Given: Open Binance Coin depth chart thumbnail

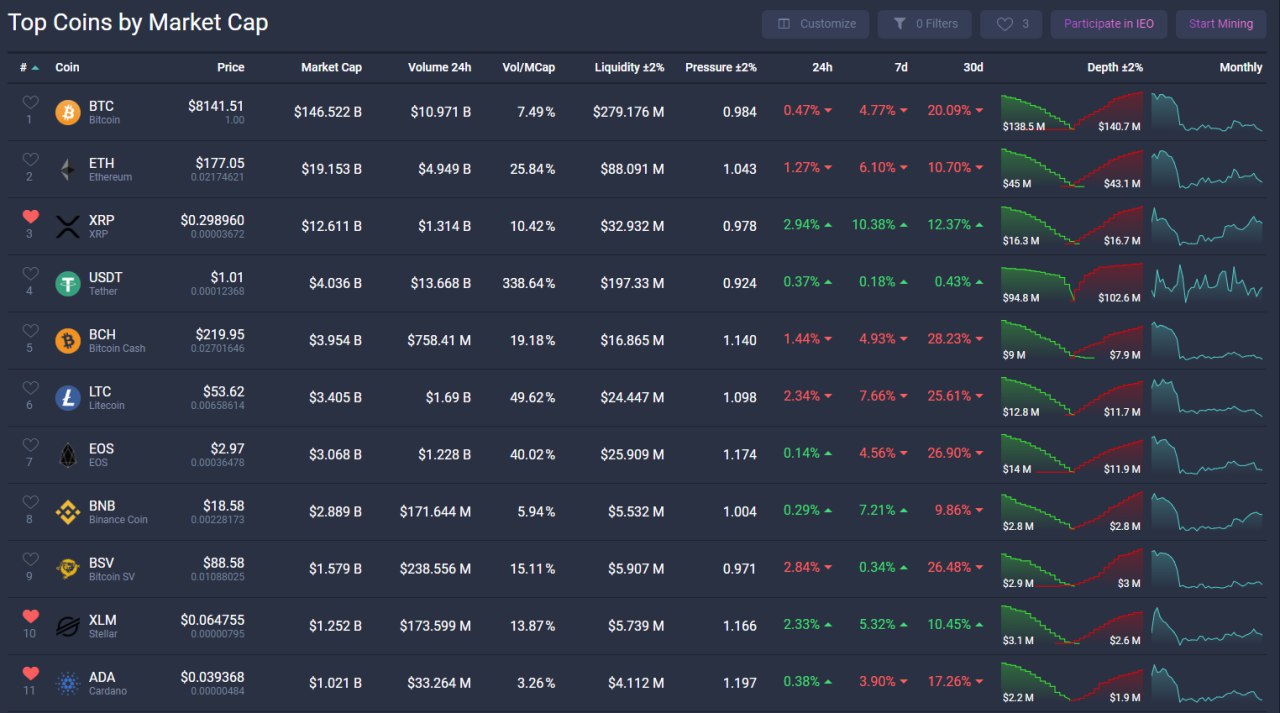Looking at the screenshot, I should [x=1071, y=512].
